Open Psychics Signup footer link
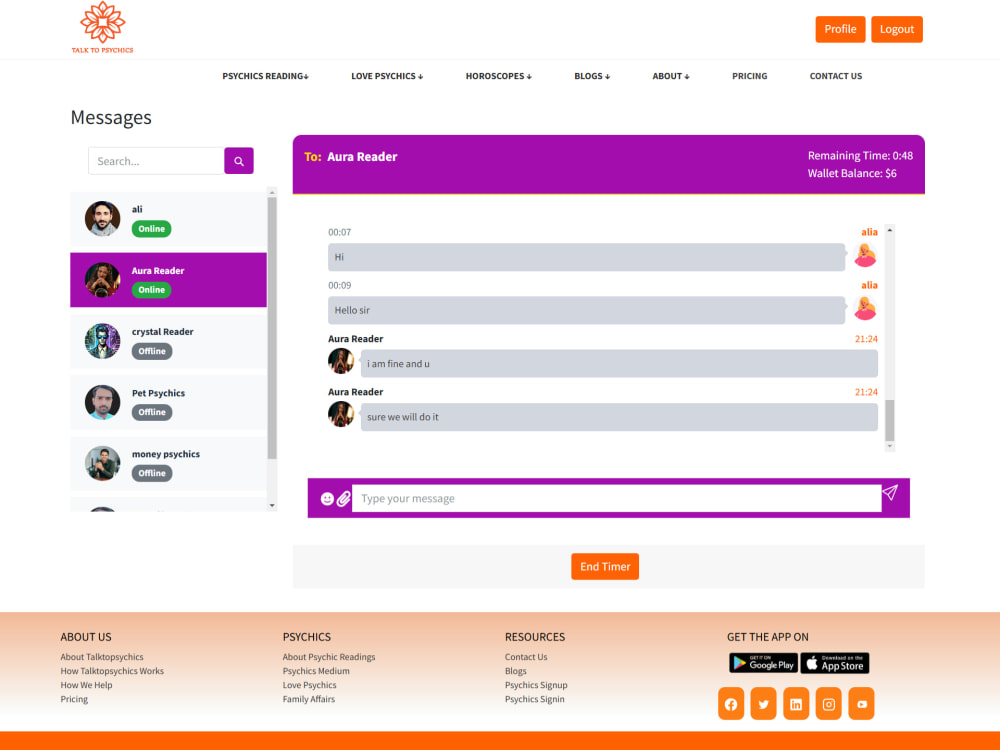Screen dimensions: 1000x750 click(536, 685)
